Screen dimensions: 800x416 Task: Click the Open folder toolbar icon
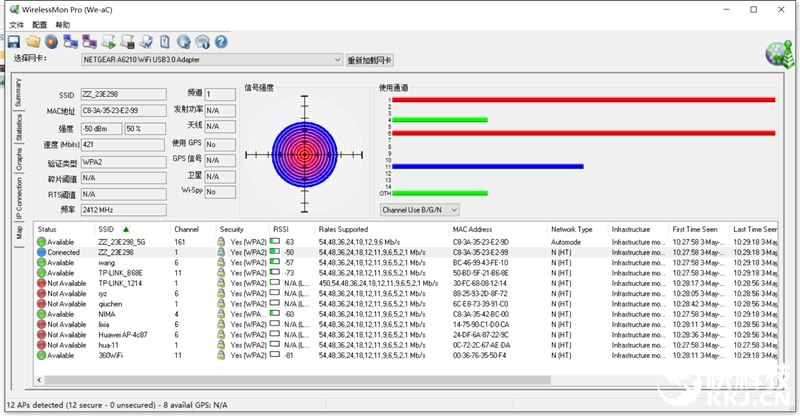(x=32, y=42)
